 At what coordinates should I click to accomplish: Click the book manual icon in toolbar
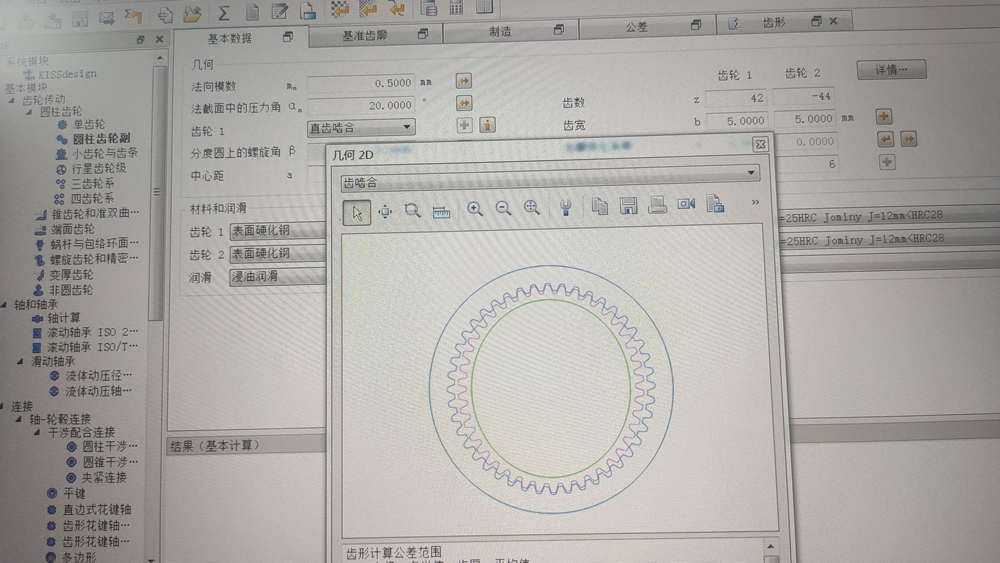[485, 7]
